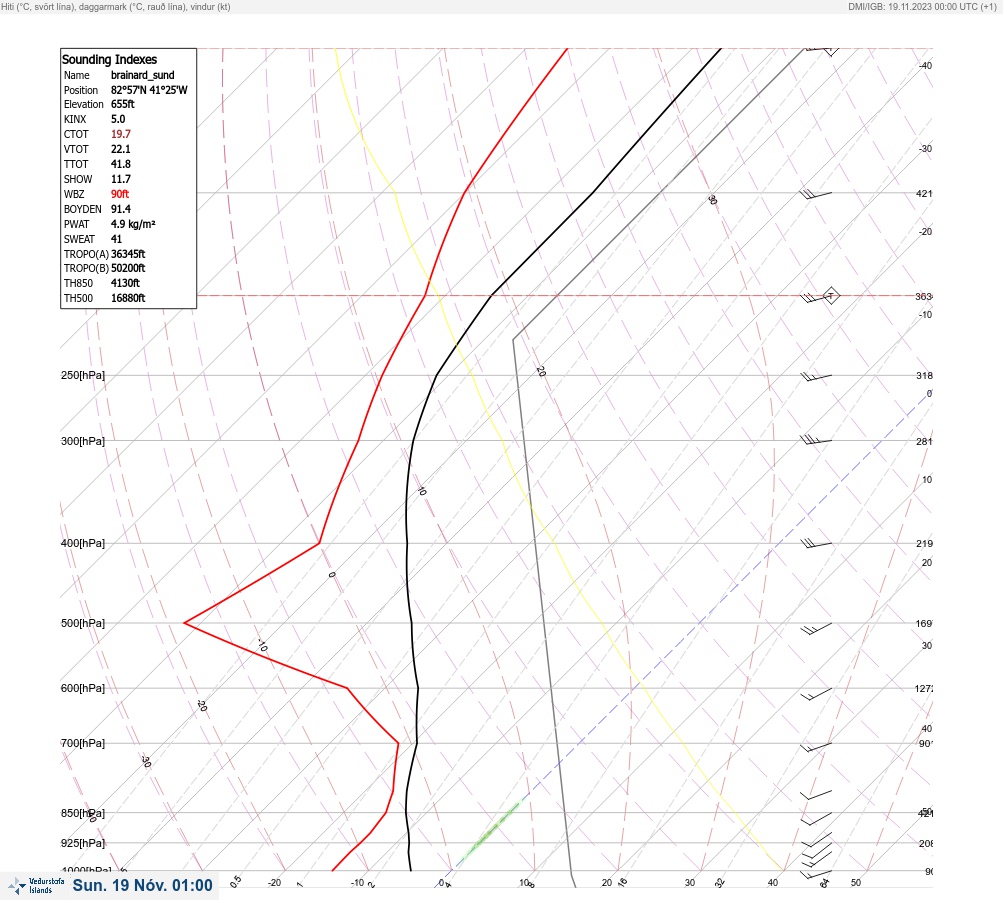The height and width of the screenshot is (900, 1003).
Task: Click the wind barb on 250 hPa line
Action: 816,377
